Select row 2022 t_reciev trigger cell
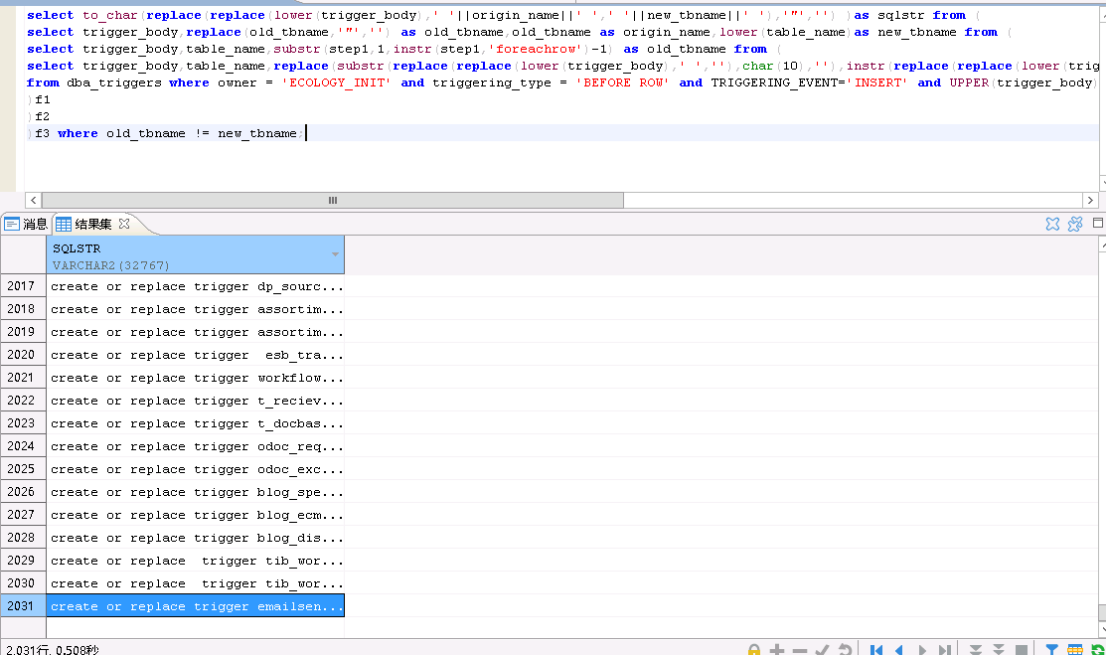 196,400
